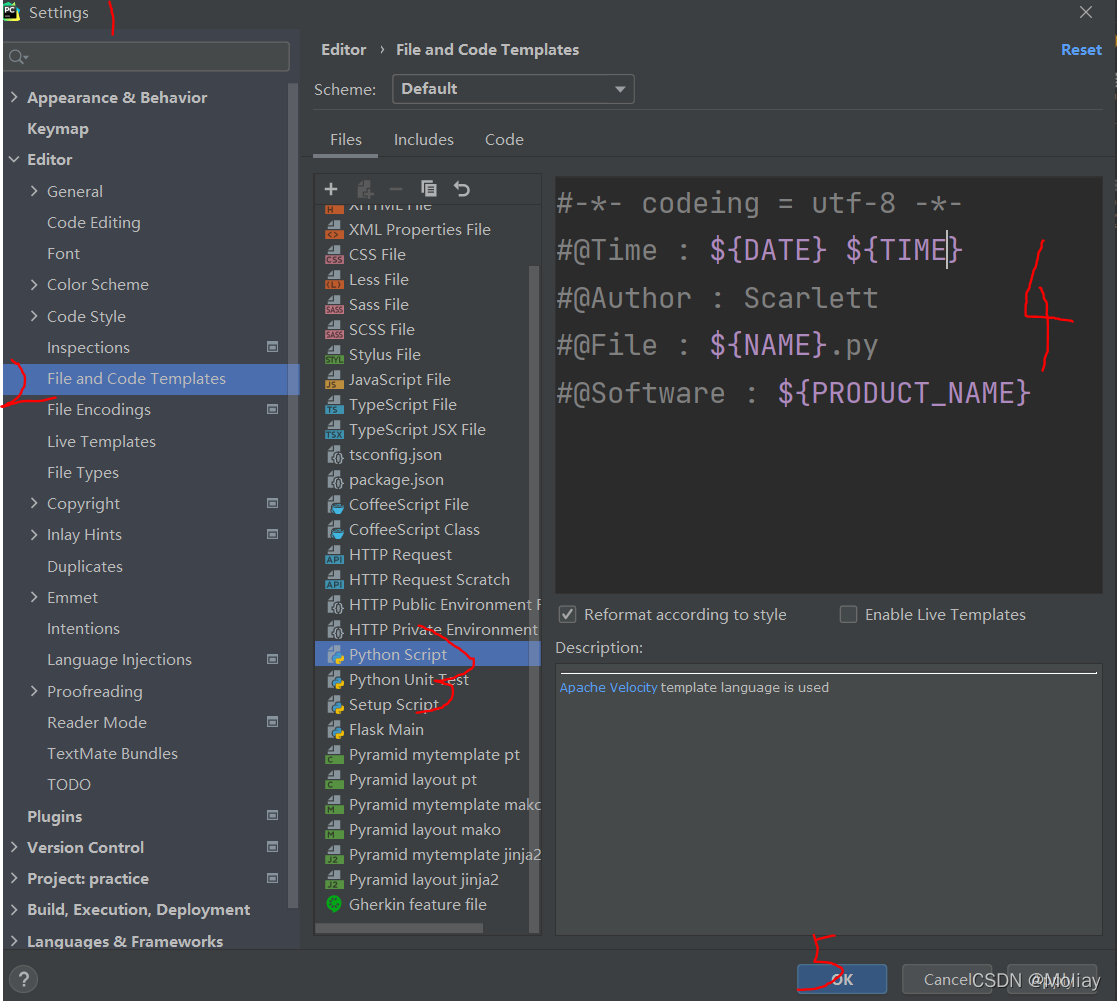Collapse the Editor section
The image size is (1117, 1001).
14,159
